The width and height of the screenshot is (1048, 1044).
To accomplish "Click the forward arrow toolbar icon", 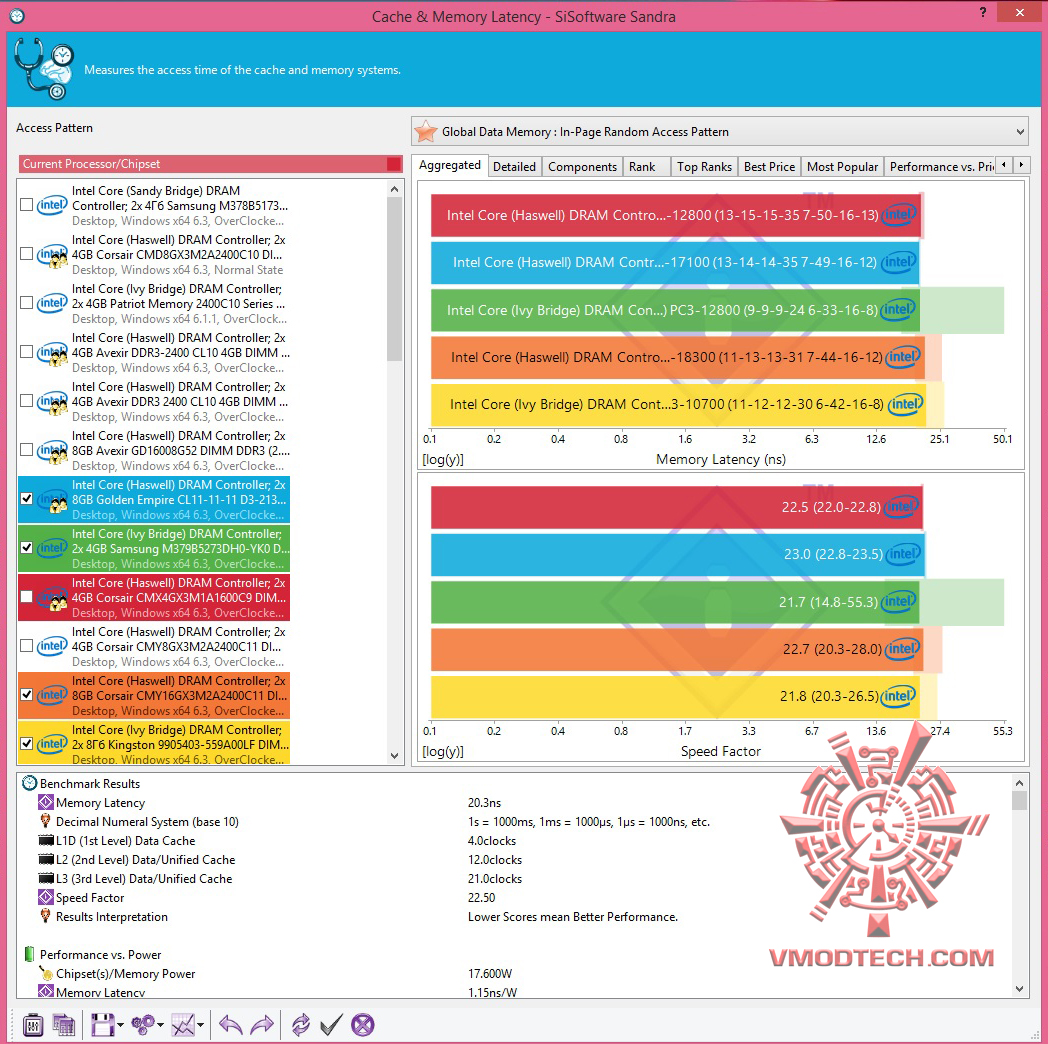I will (x=261, y=1025).
